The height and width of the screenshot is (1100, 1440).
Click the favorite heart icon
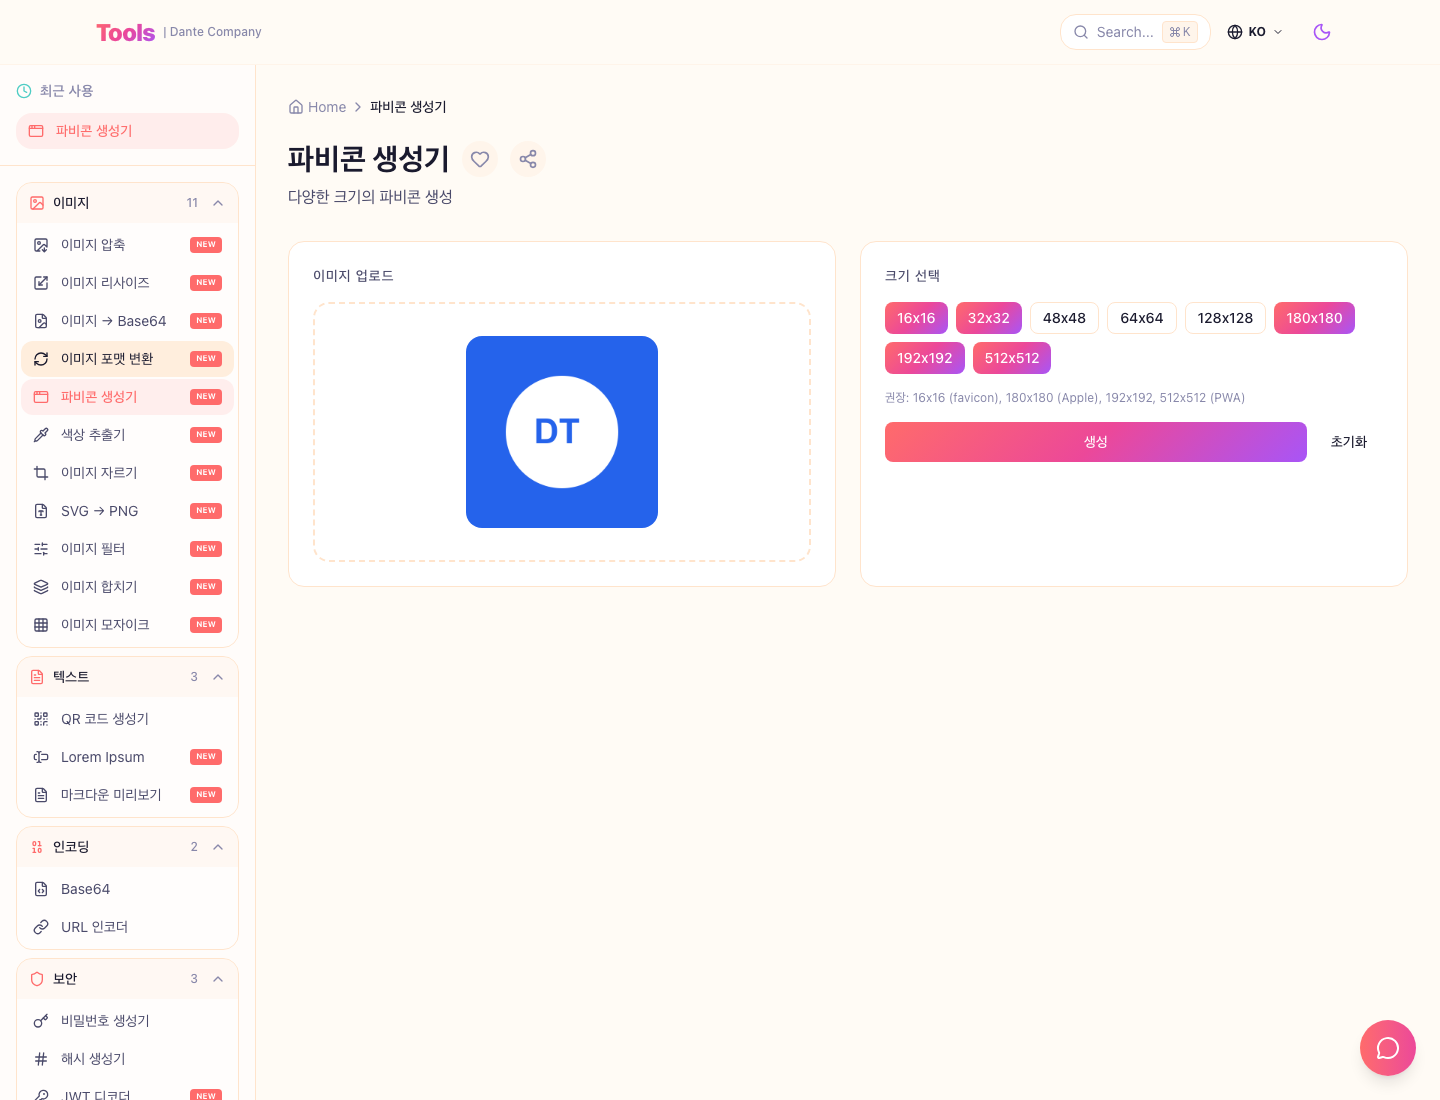click(480, 159)
